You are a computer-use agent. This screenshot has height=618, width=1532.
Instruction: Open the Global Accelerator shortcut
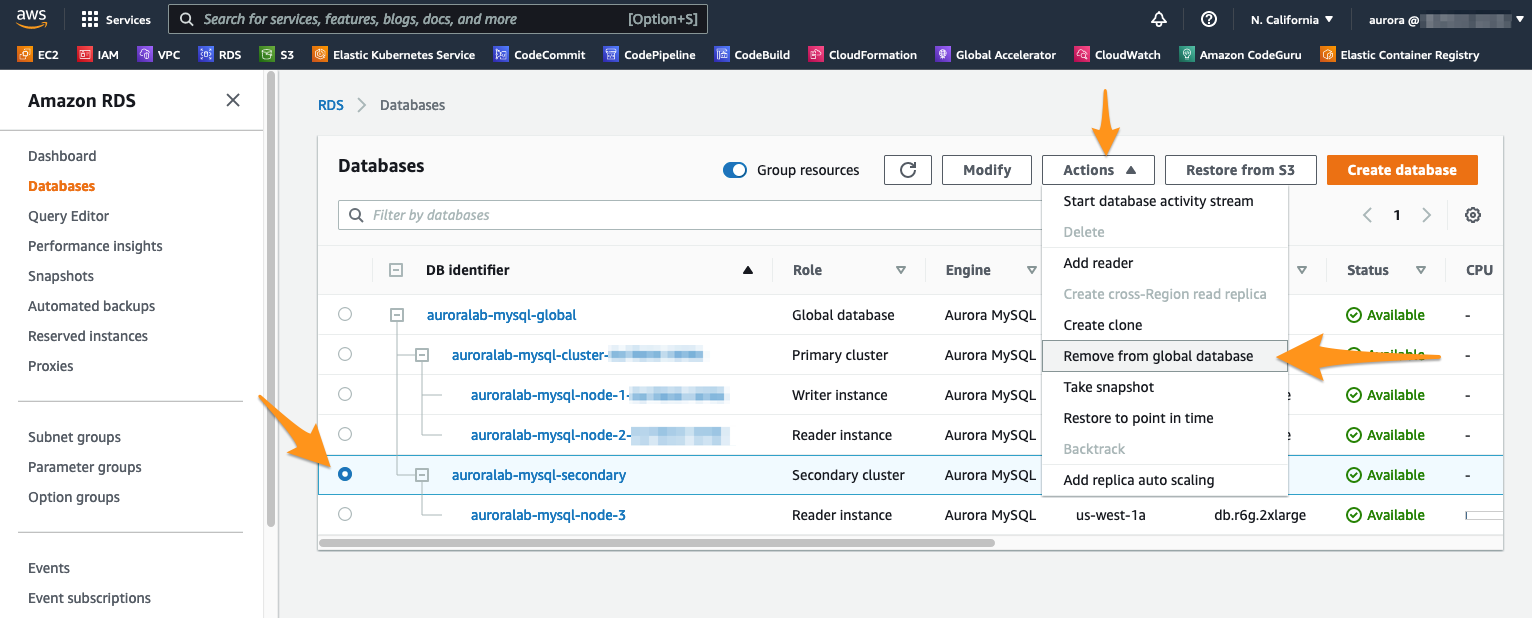pyautogui.click(x=996, y=55)
